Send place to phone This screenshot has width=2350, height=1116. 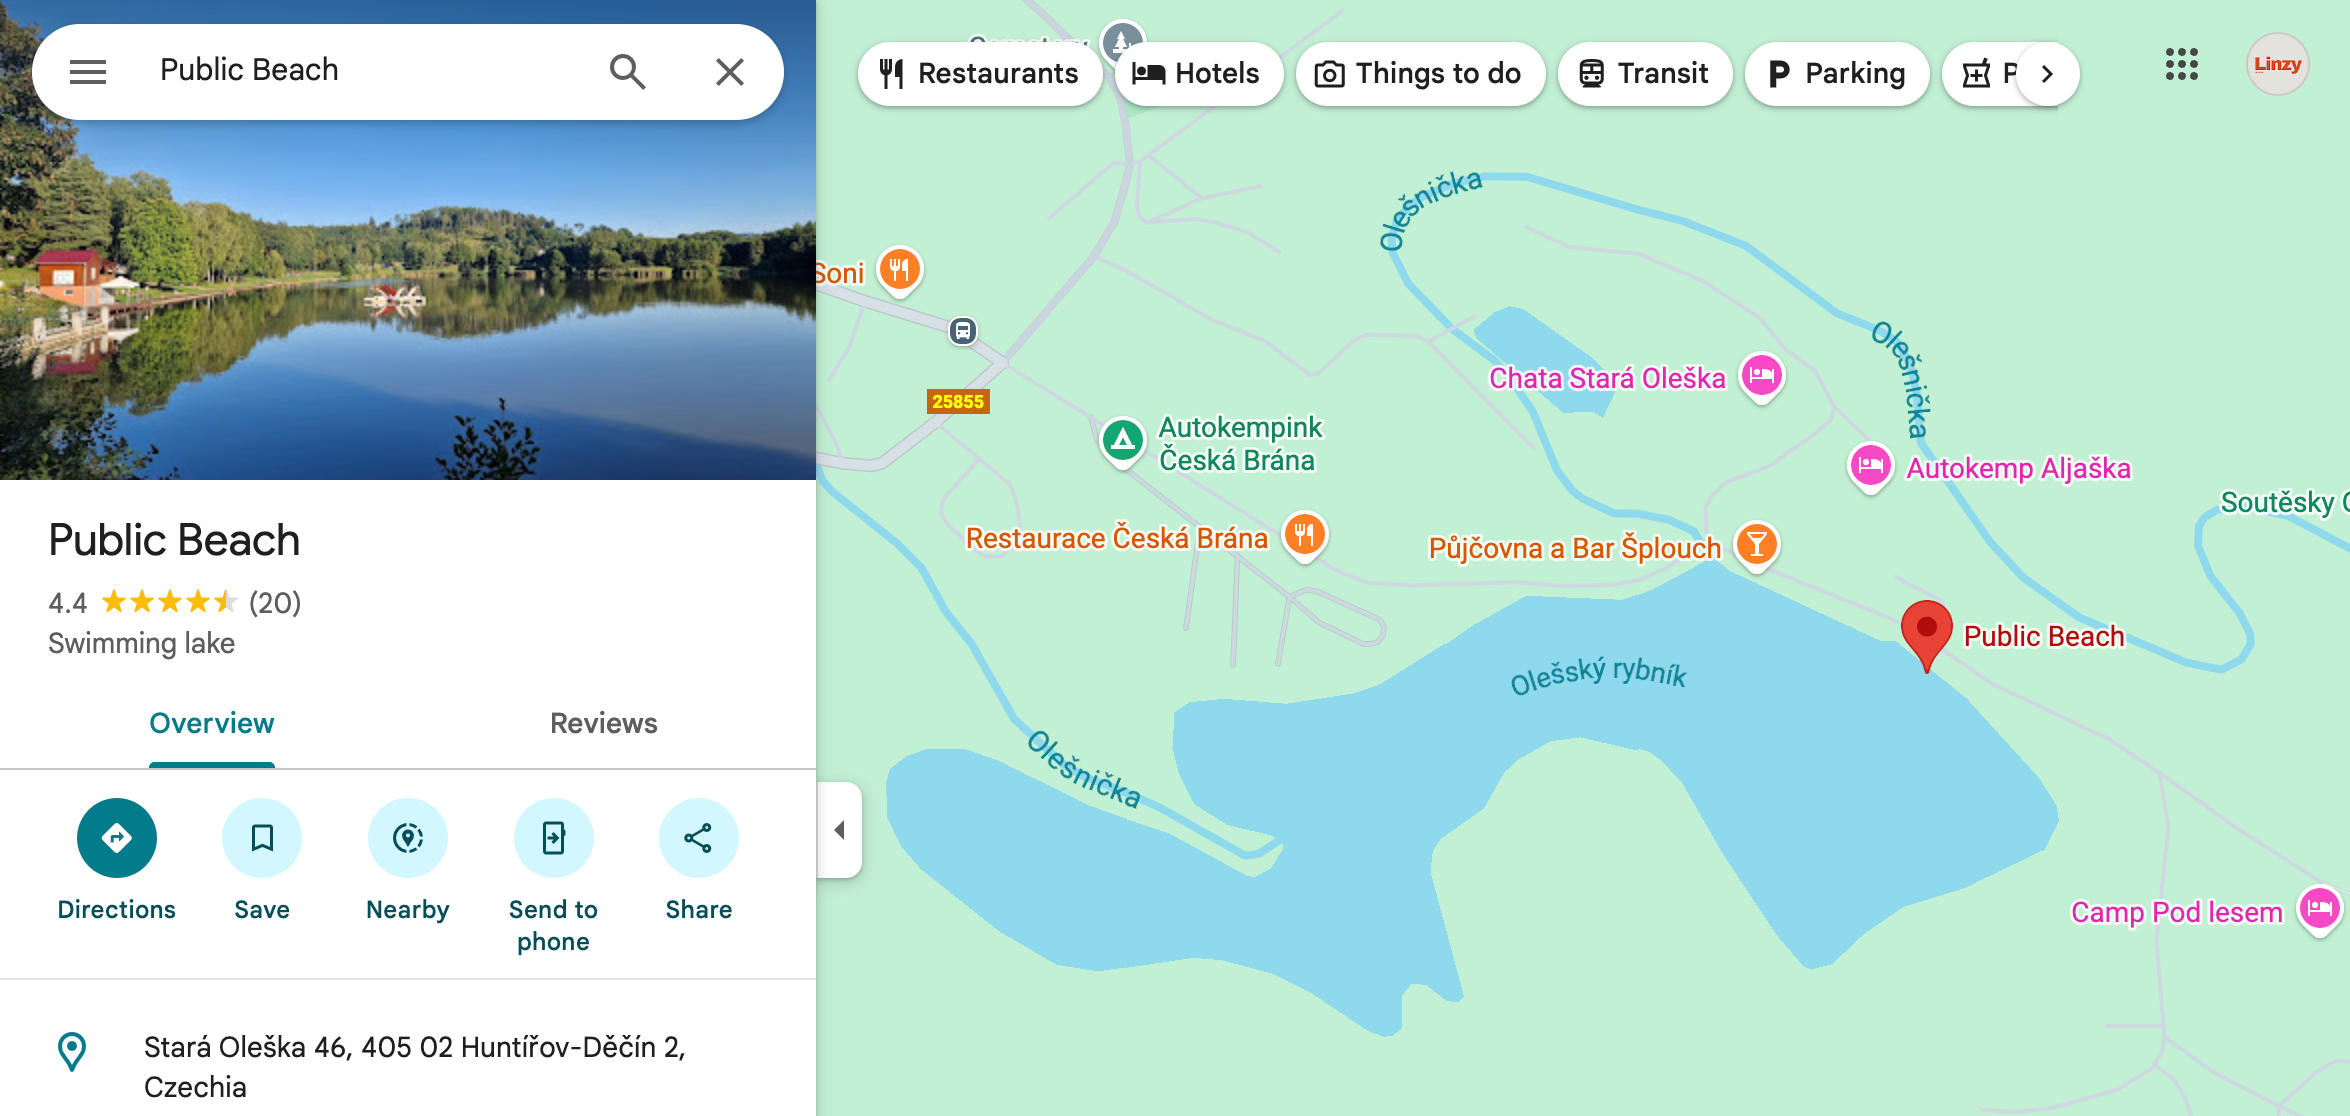553,838
